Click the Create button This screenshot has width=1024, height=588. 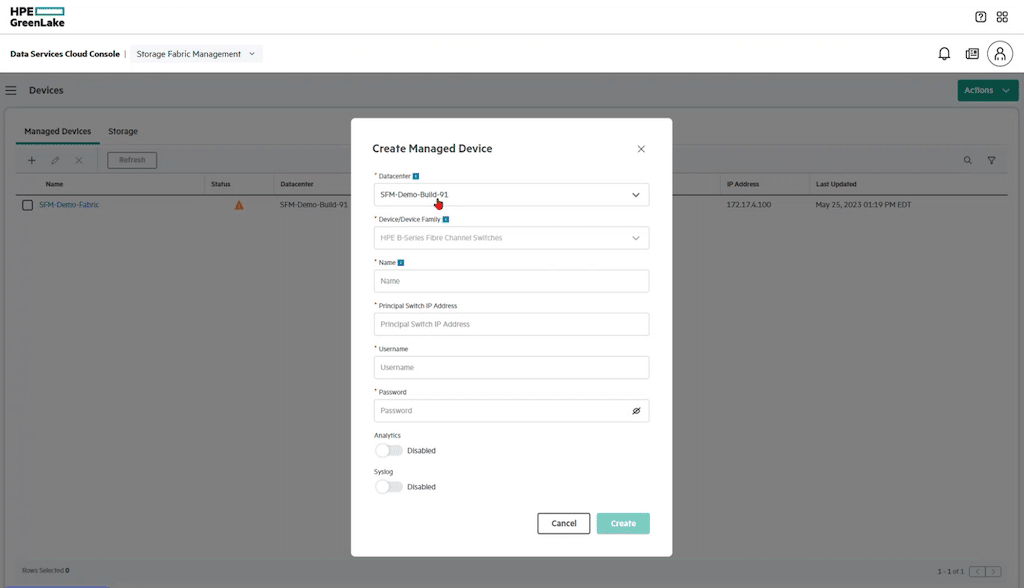click(x=623, y=523)
